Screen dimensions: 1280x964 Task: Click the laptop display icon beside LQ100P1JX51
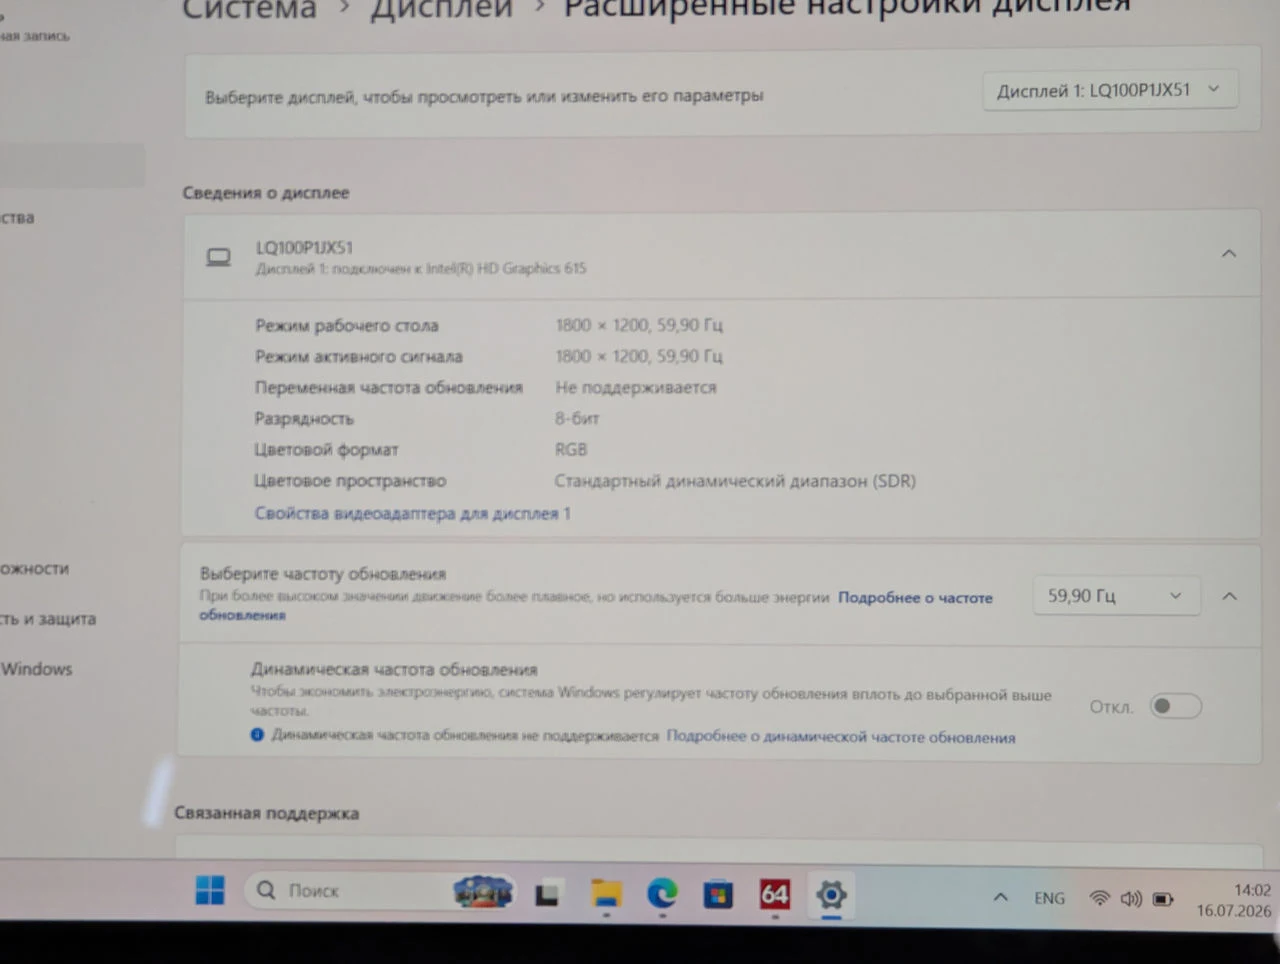[218, 258]
